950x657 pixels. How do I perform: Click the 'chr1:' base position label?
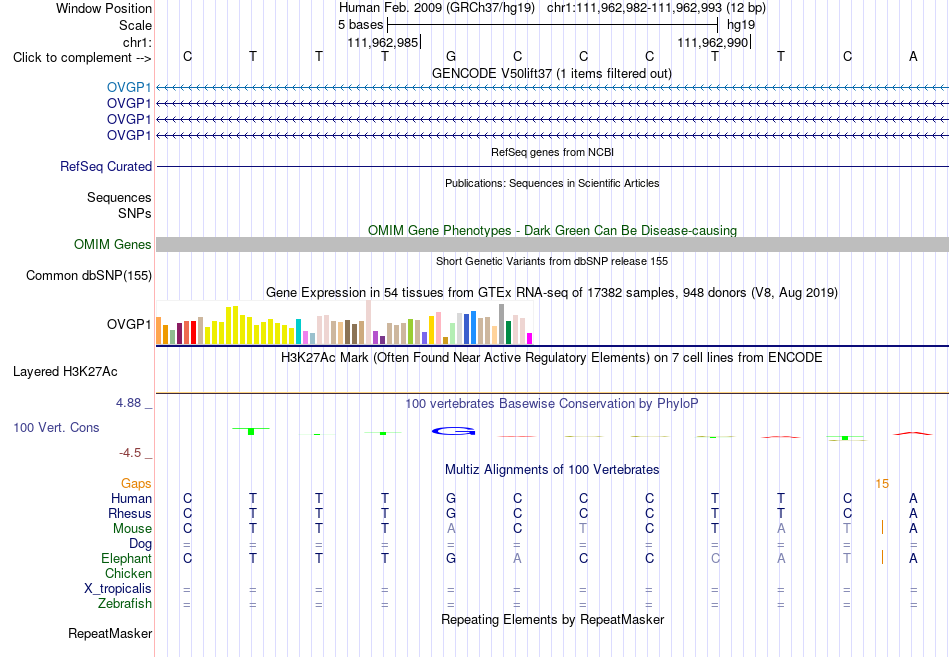(138, 42)
